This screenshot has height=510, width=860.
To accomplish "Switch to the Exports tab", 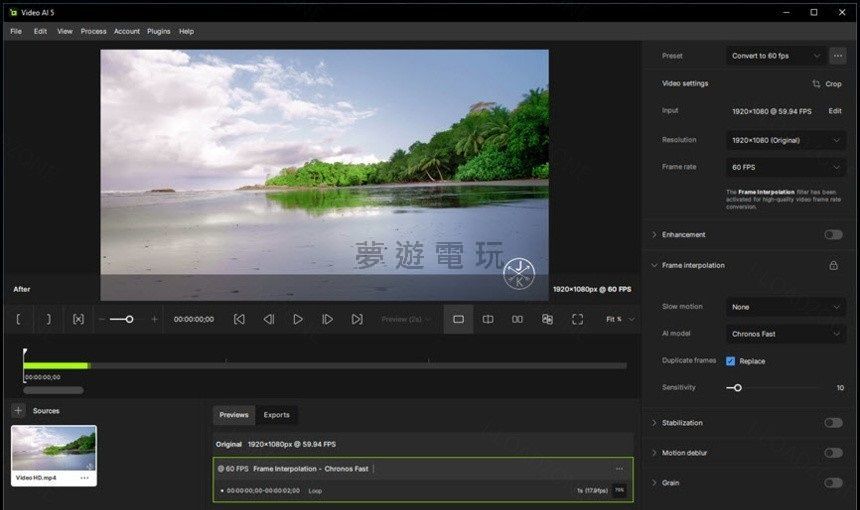I will pos(276,415).
